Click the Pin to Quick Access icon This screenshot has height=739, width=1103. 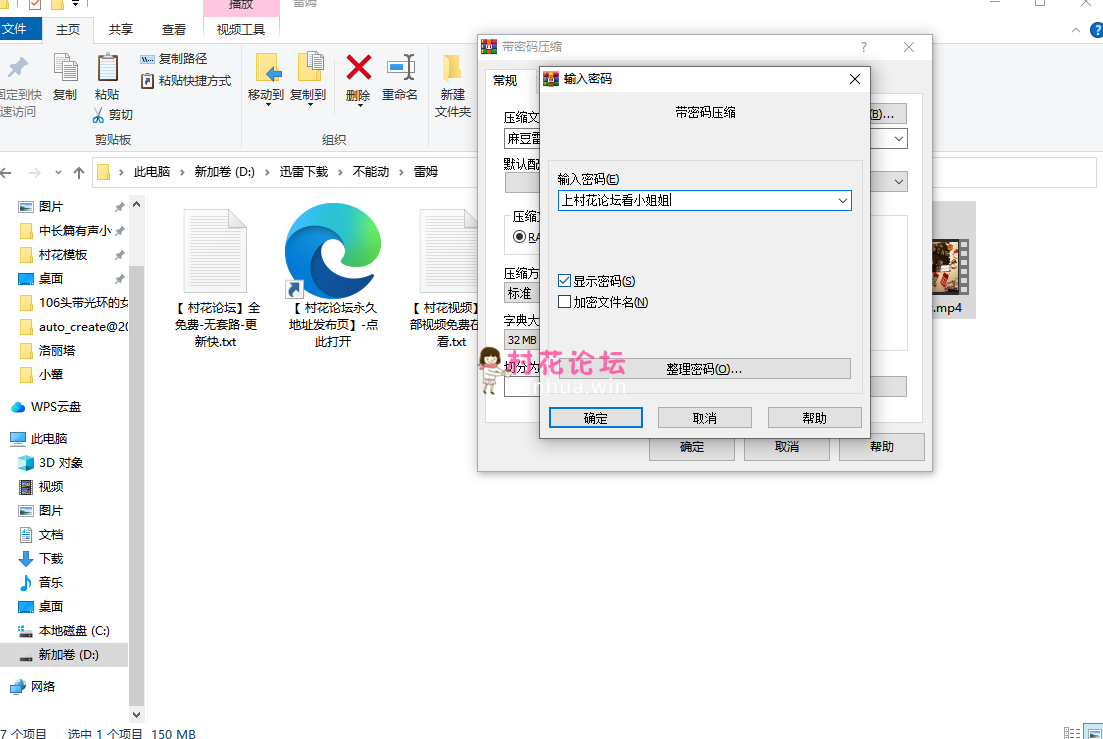[18, 68]
